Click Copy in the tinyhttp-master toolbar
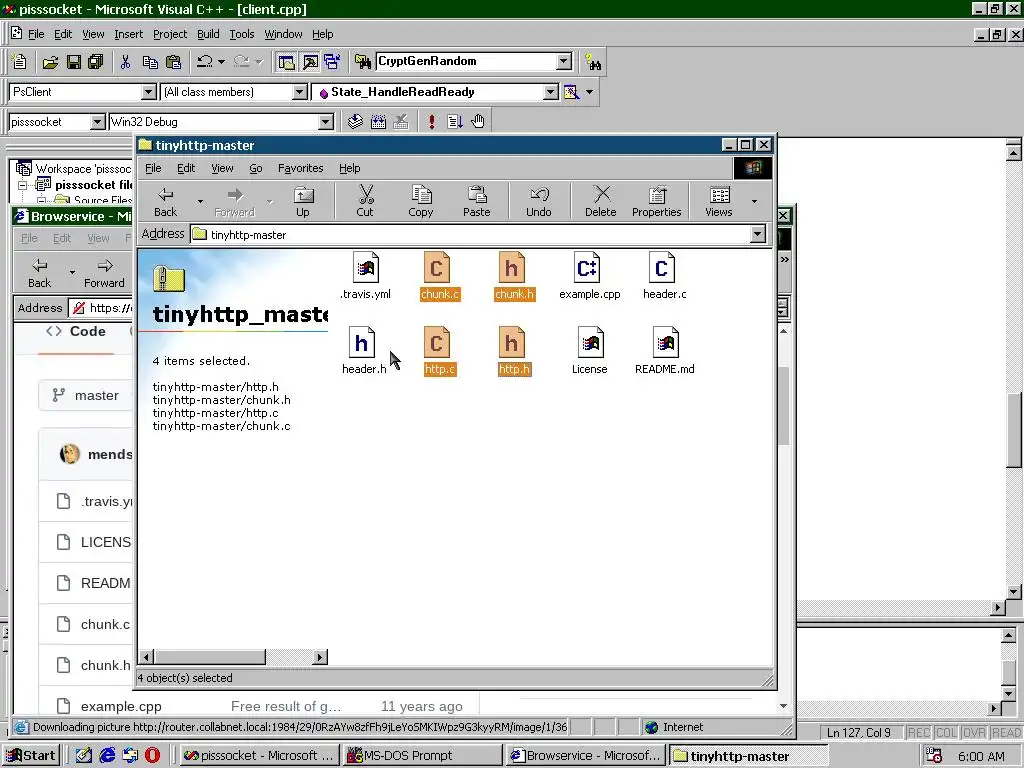 pos(421,202)
